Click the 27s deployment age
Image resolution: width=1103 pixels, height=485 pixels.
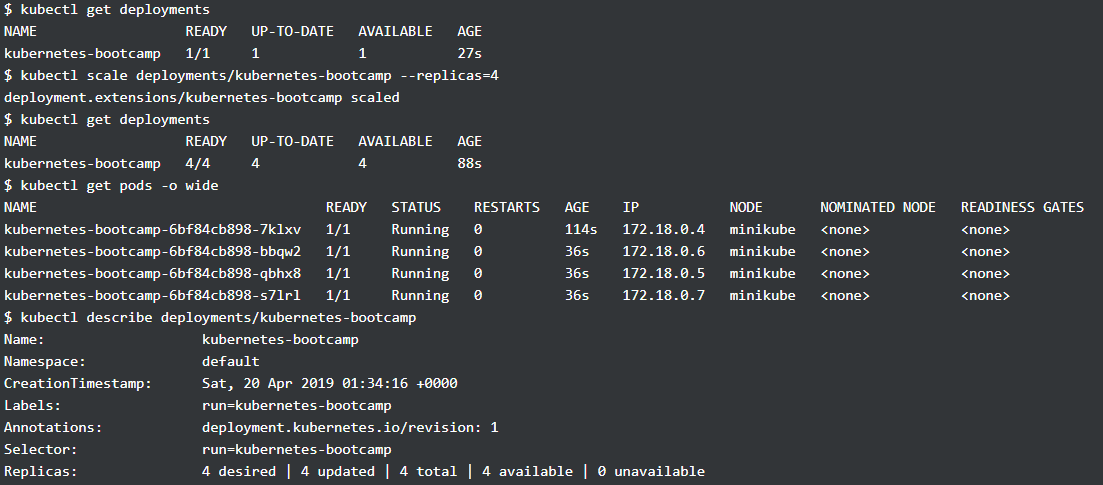click(x=469, y=53)
